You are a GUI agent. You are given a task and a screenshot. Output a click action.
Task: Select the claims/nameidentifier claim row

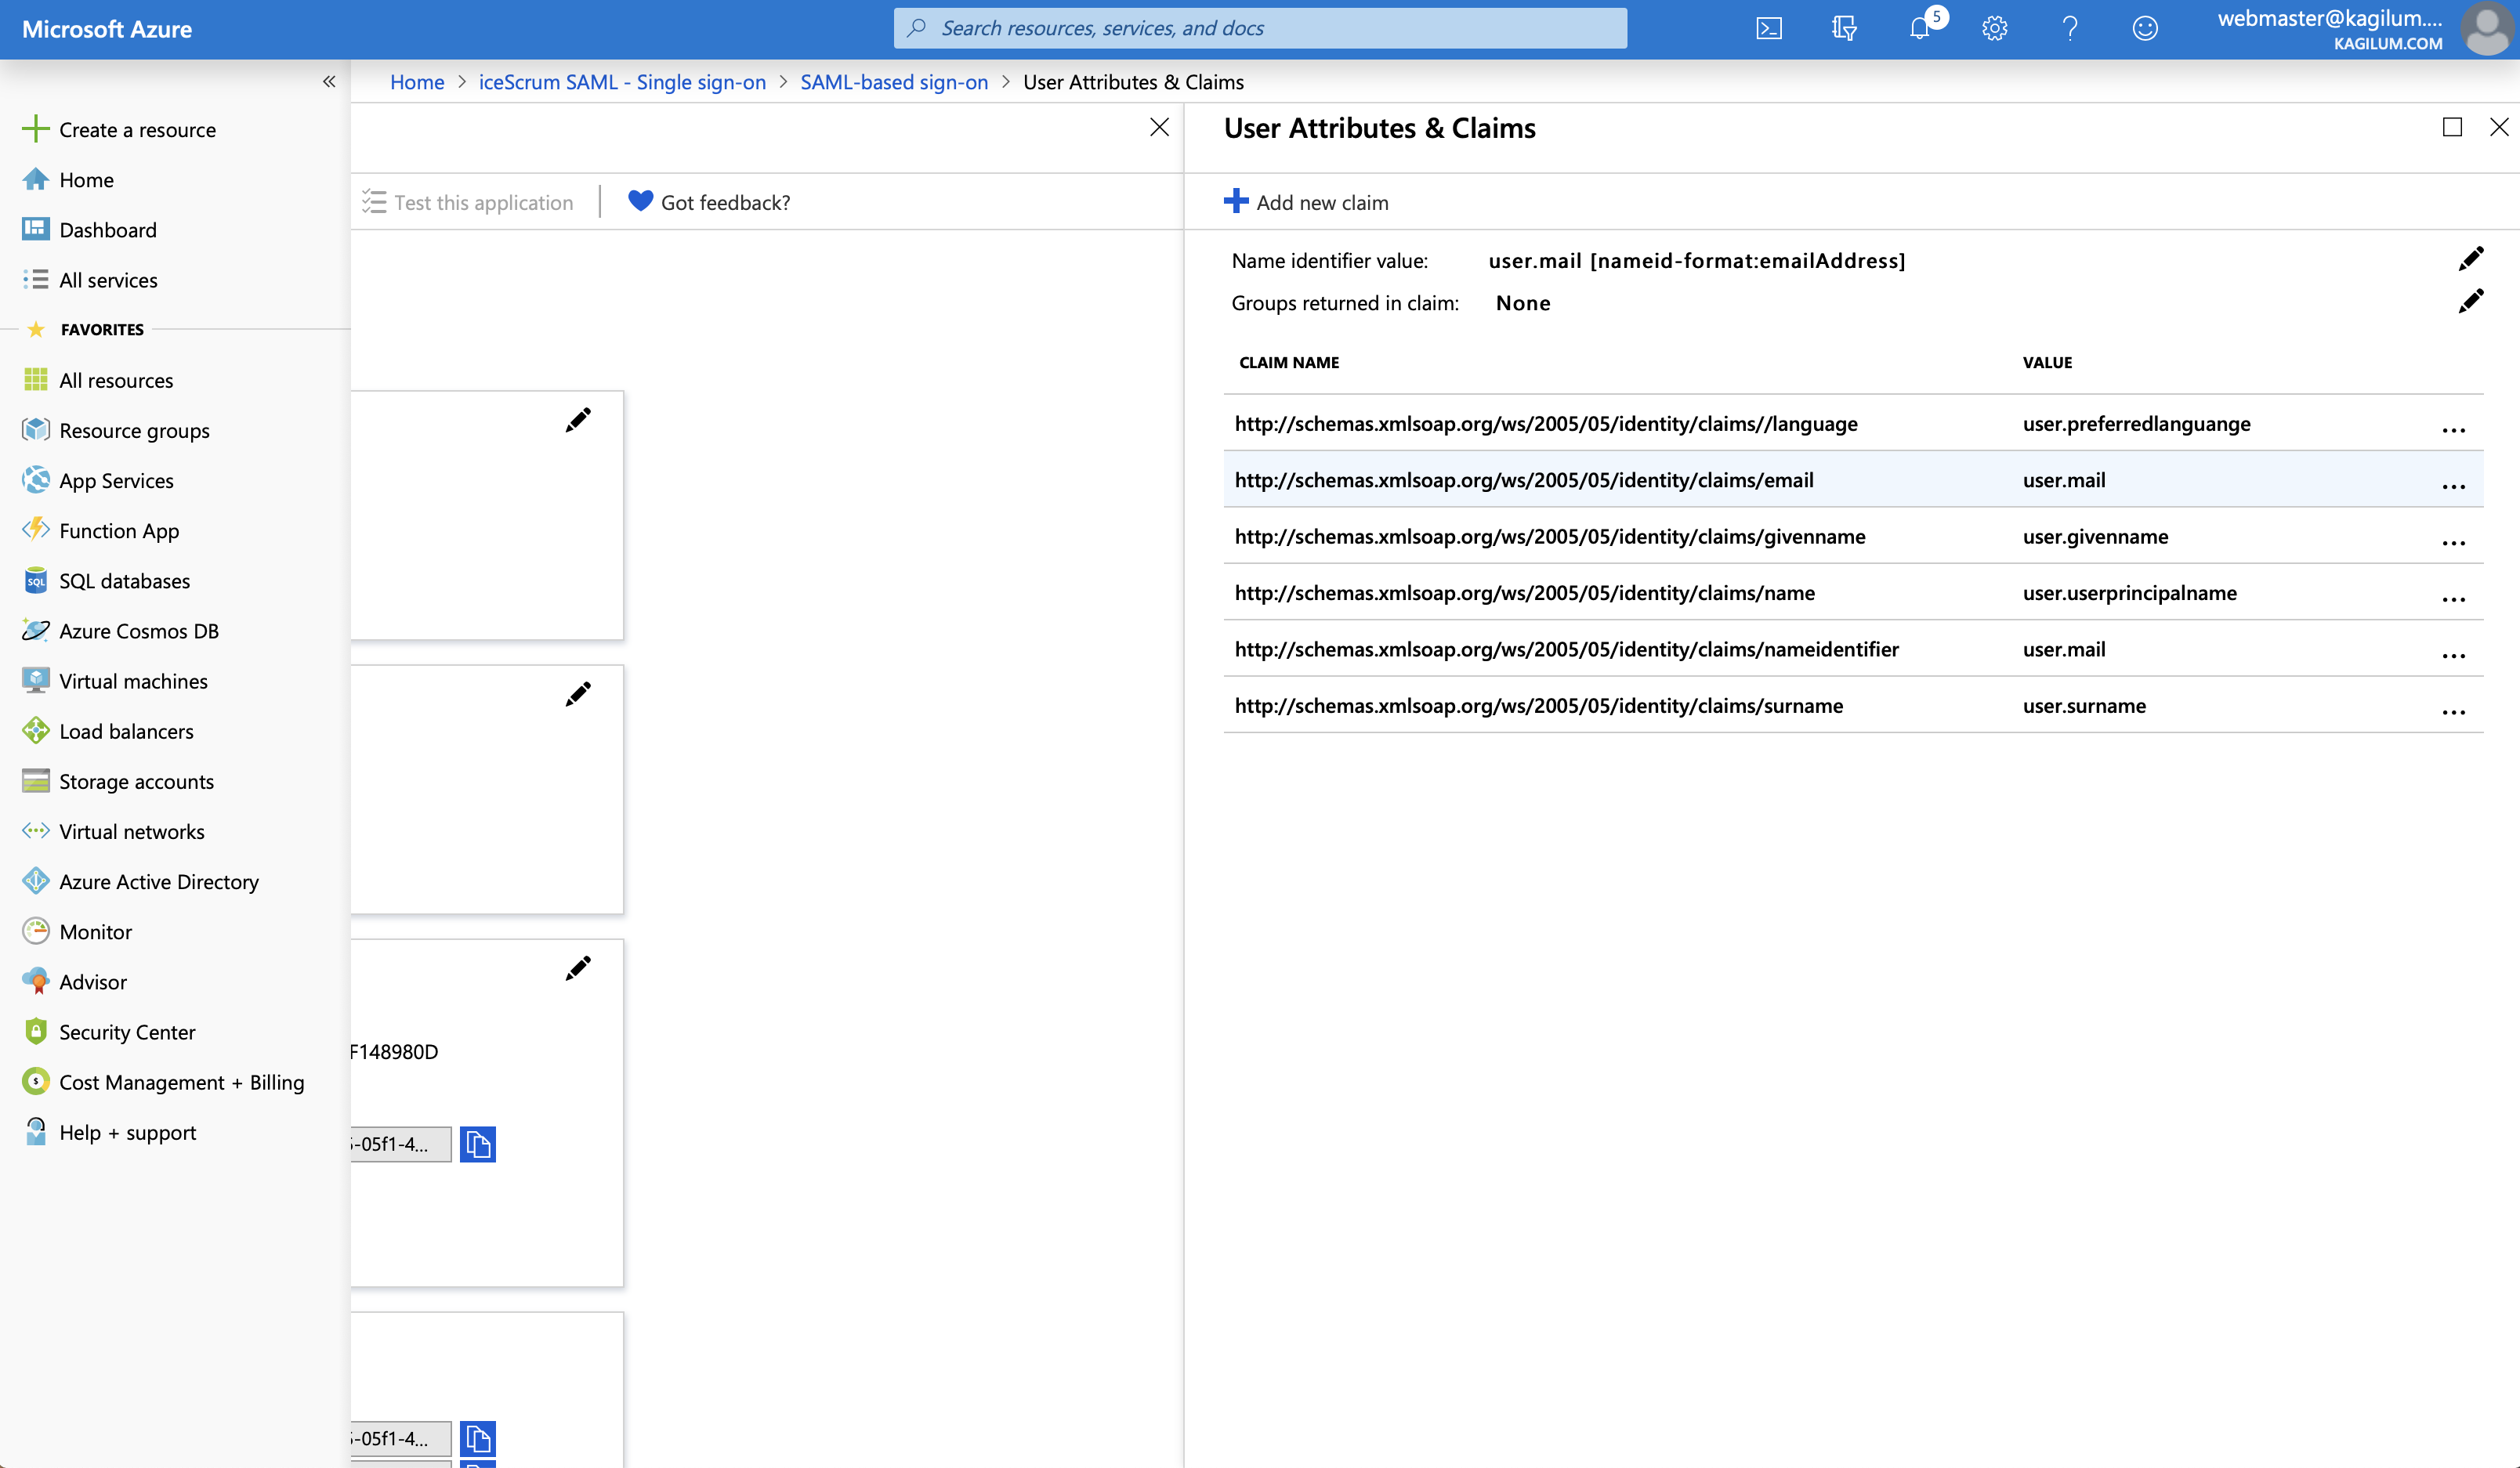(1853, 649)
